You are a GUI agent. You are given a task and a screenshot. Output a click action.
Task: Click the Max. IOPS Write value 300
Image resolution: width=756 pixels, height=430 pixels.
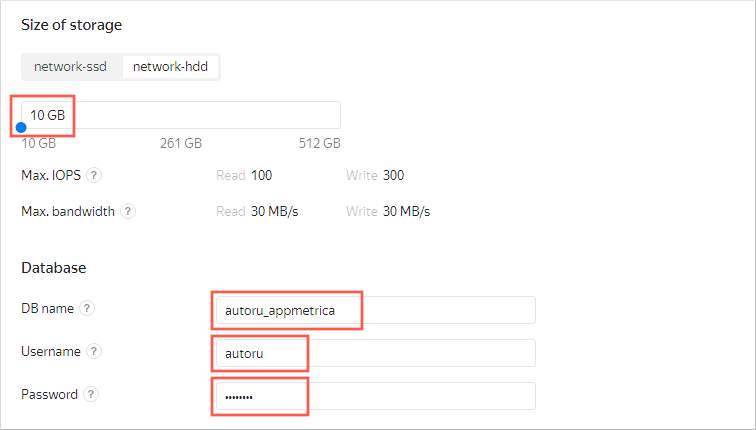393,176
